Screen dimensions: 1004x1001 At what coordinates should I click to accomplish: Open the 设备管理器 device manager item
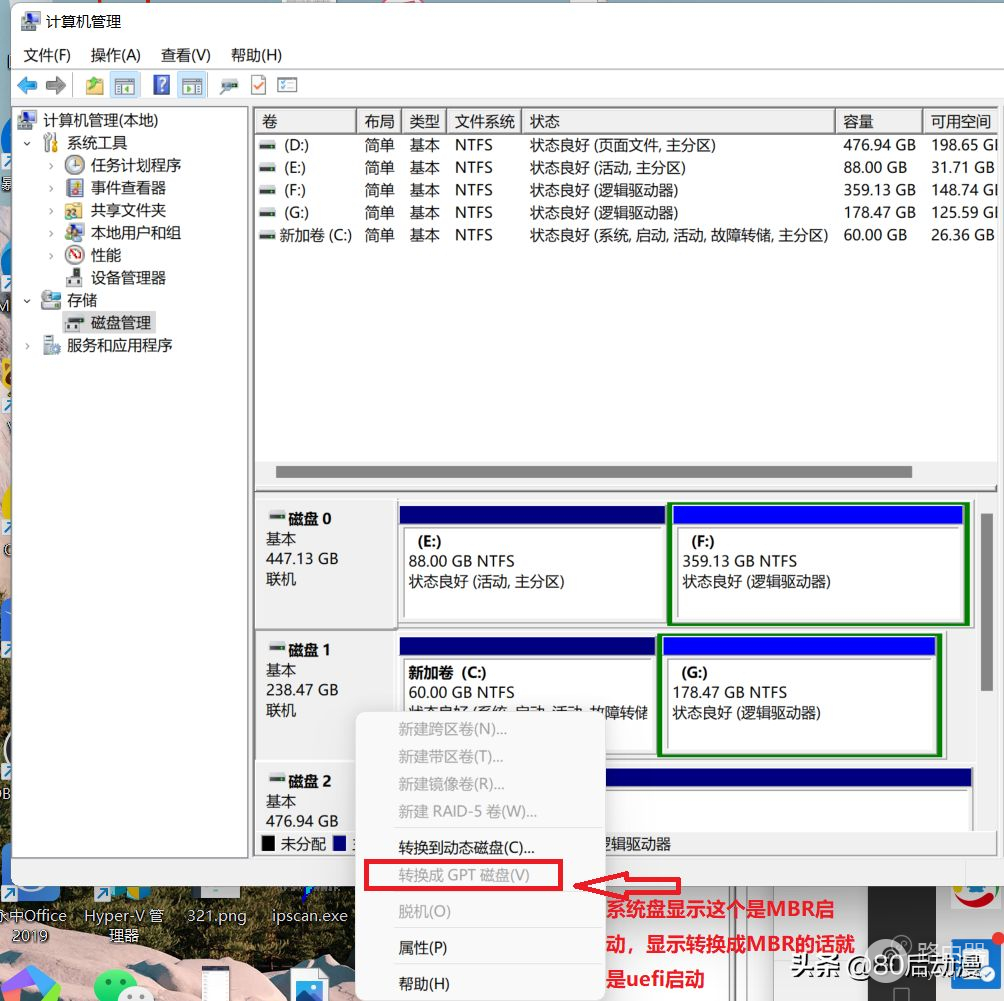tap(128, 278)
